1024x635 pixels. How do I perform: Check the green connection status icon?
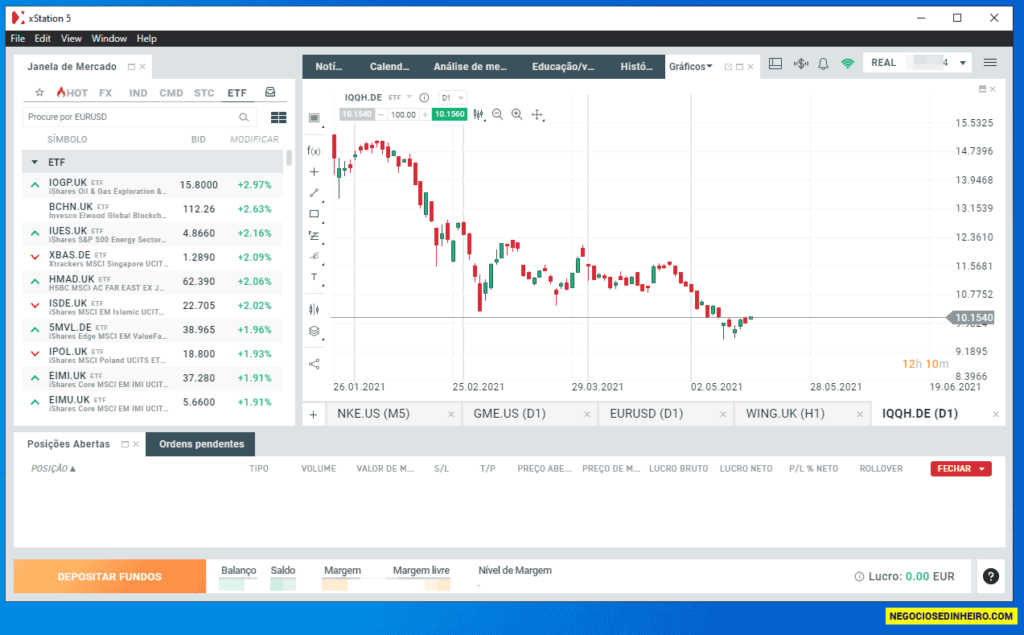(x=848, y=63)
